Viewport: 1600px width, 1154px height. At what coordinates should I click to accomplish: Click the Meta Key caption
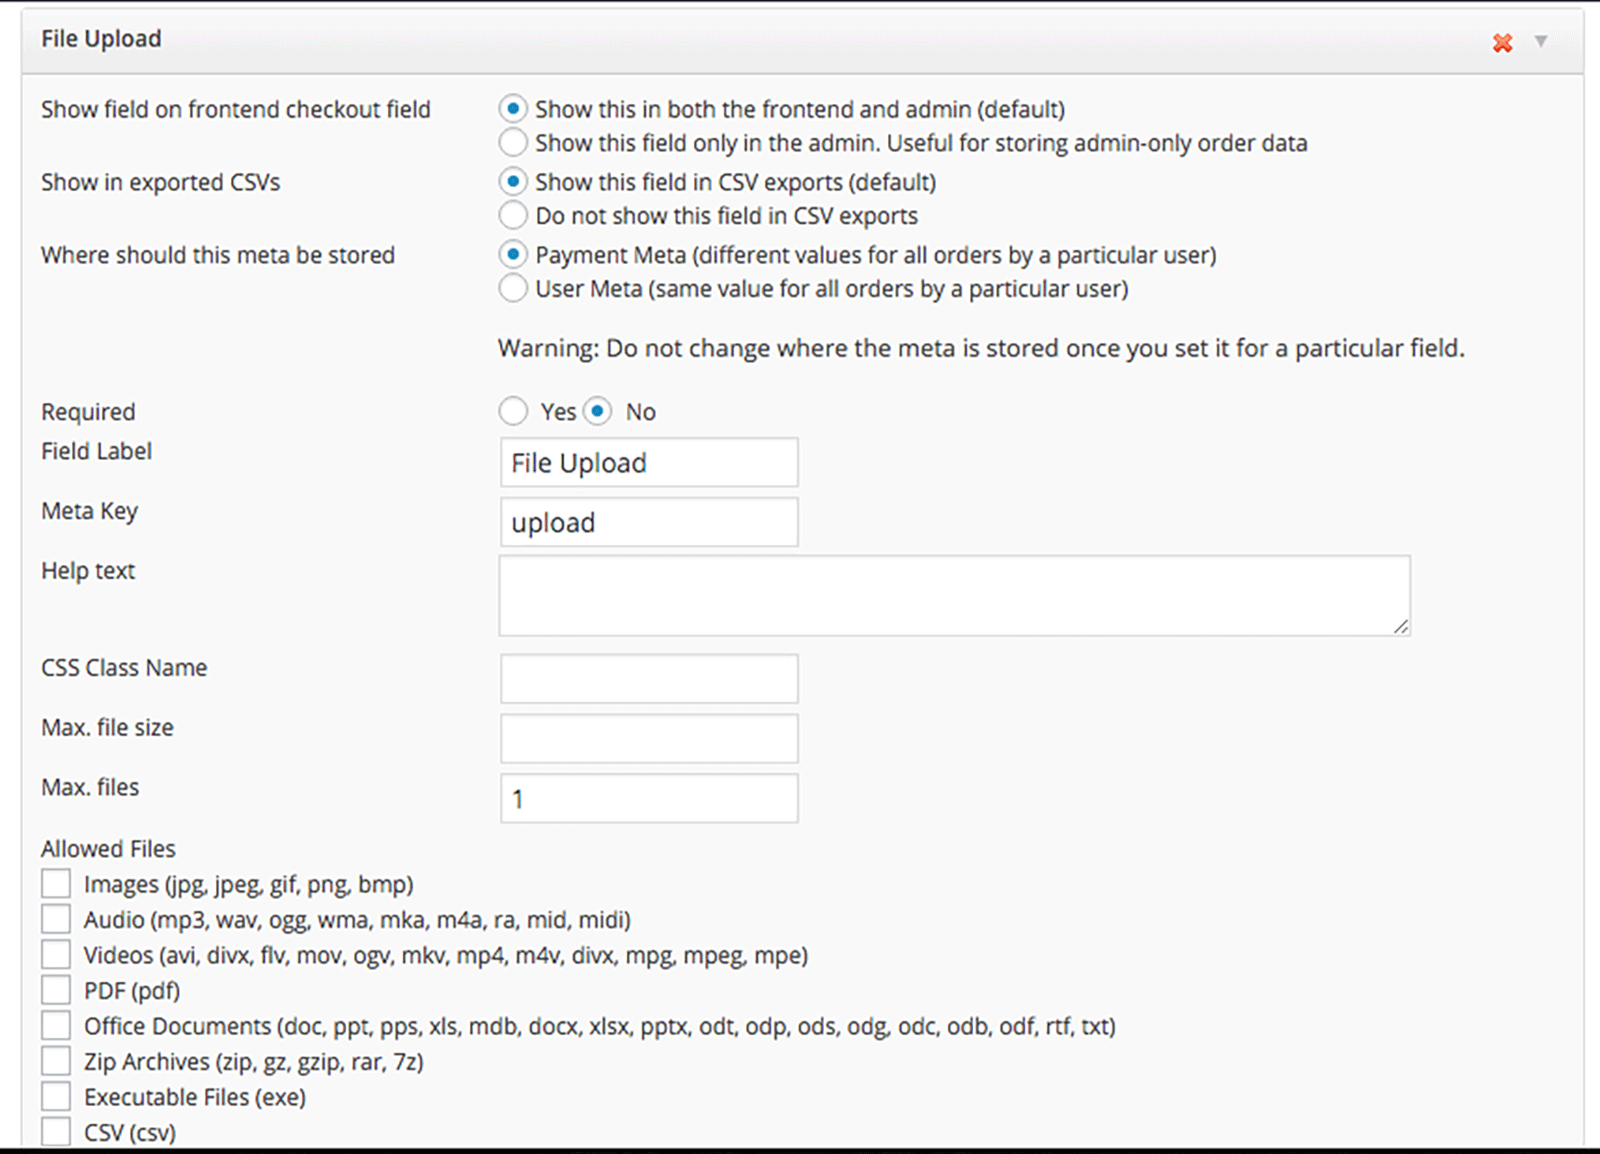coord(89,512)
